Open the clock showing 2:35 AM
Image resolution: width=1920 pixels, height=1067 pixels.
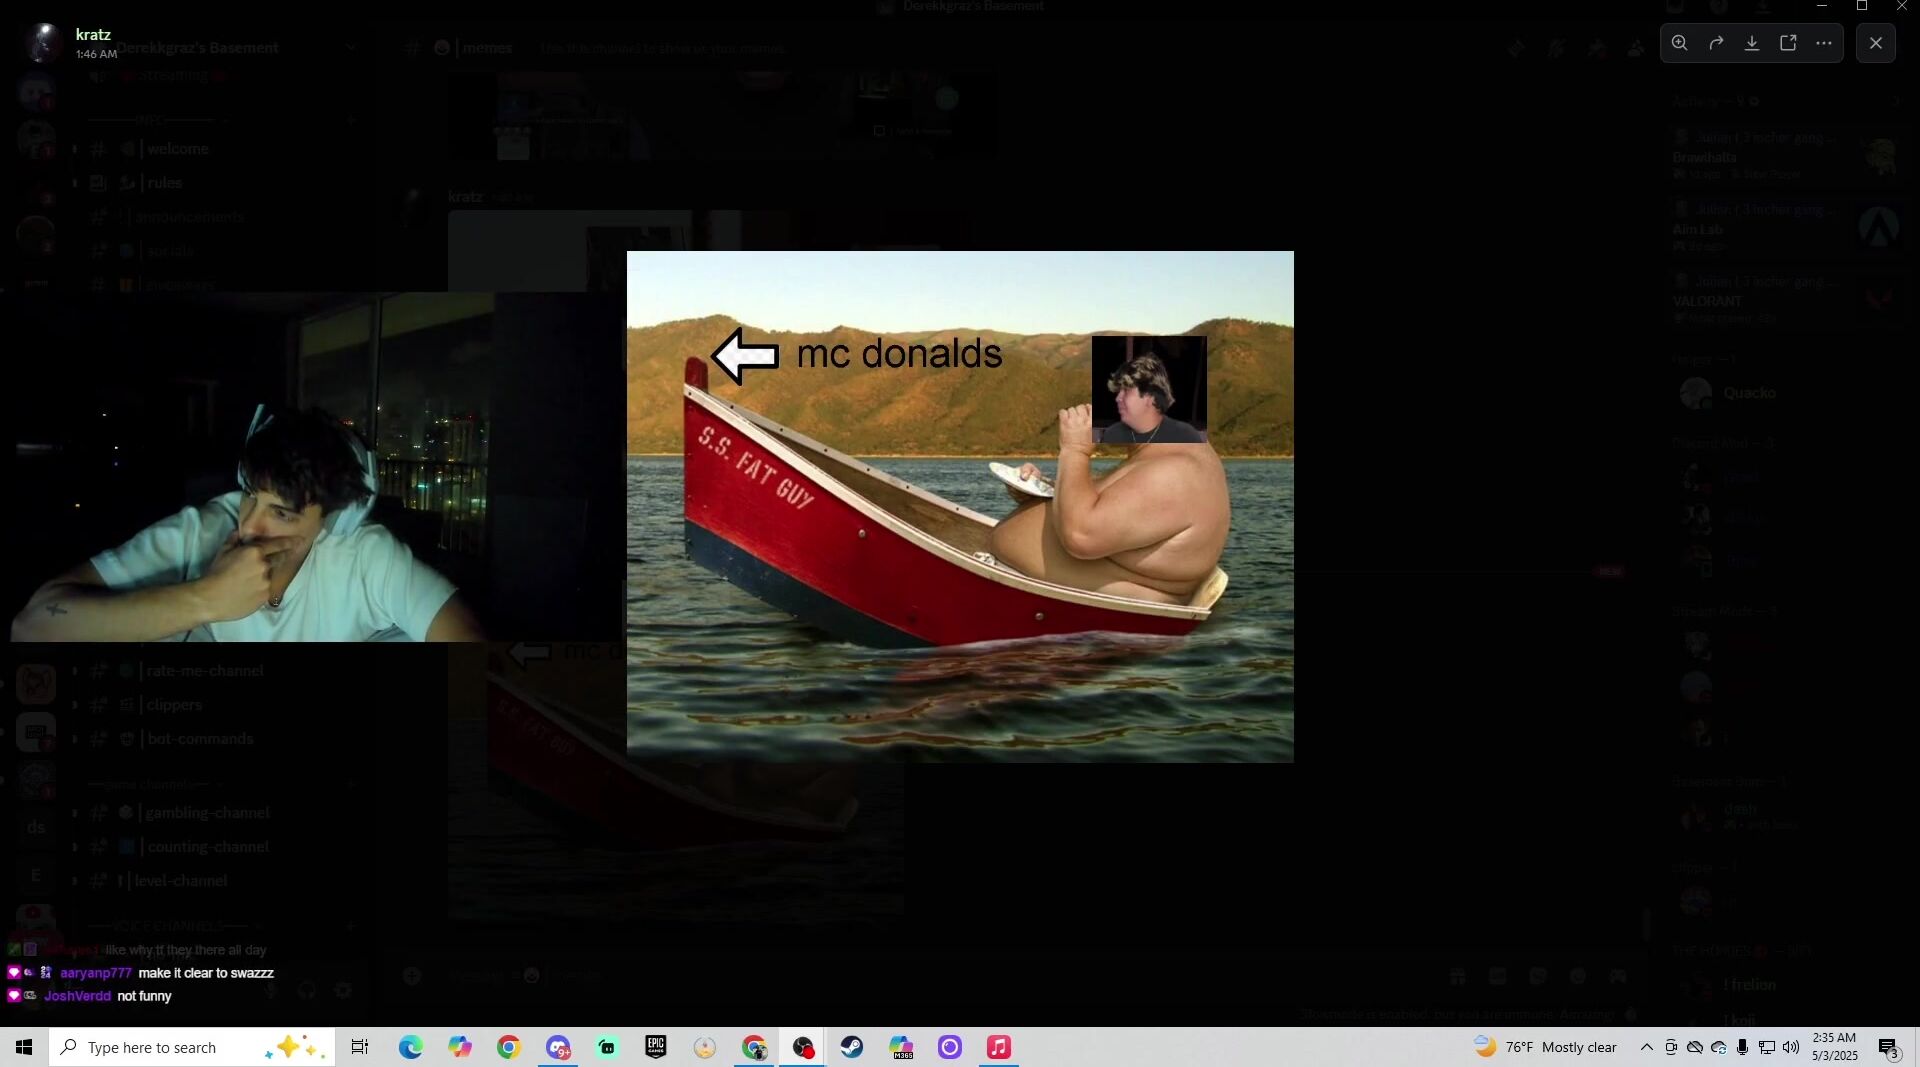click(1834, 1047)
